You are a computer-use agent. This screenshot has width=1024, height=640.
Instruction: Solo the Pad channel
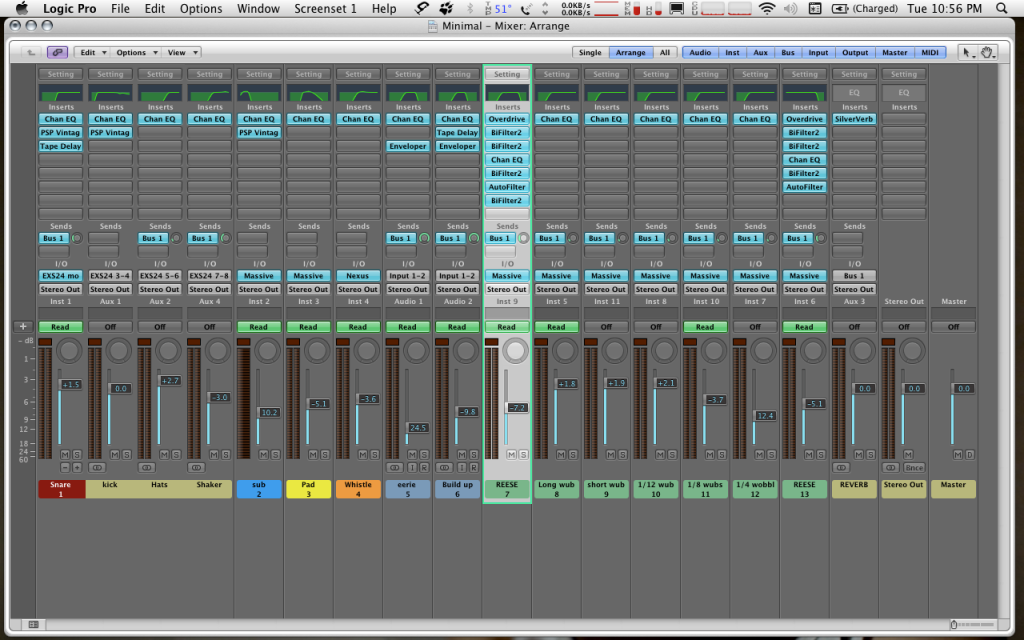[325, 455]
